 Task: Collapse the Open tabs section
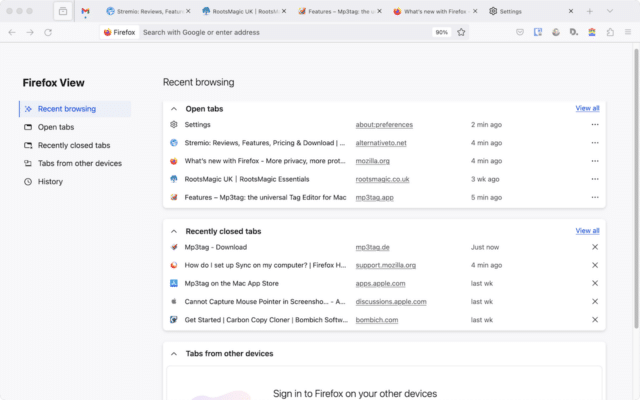point(174,109)
